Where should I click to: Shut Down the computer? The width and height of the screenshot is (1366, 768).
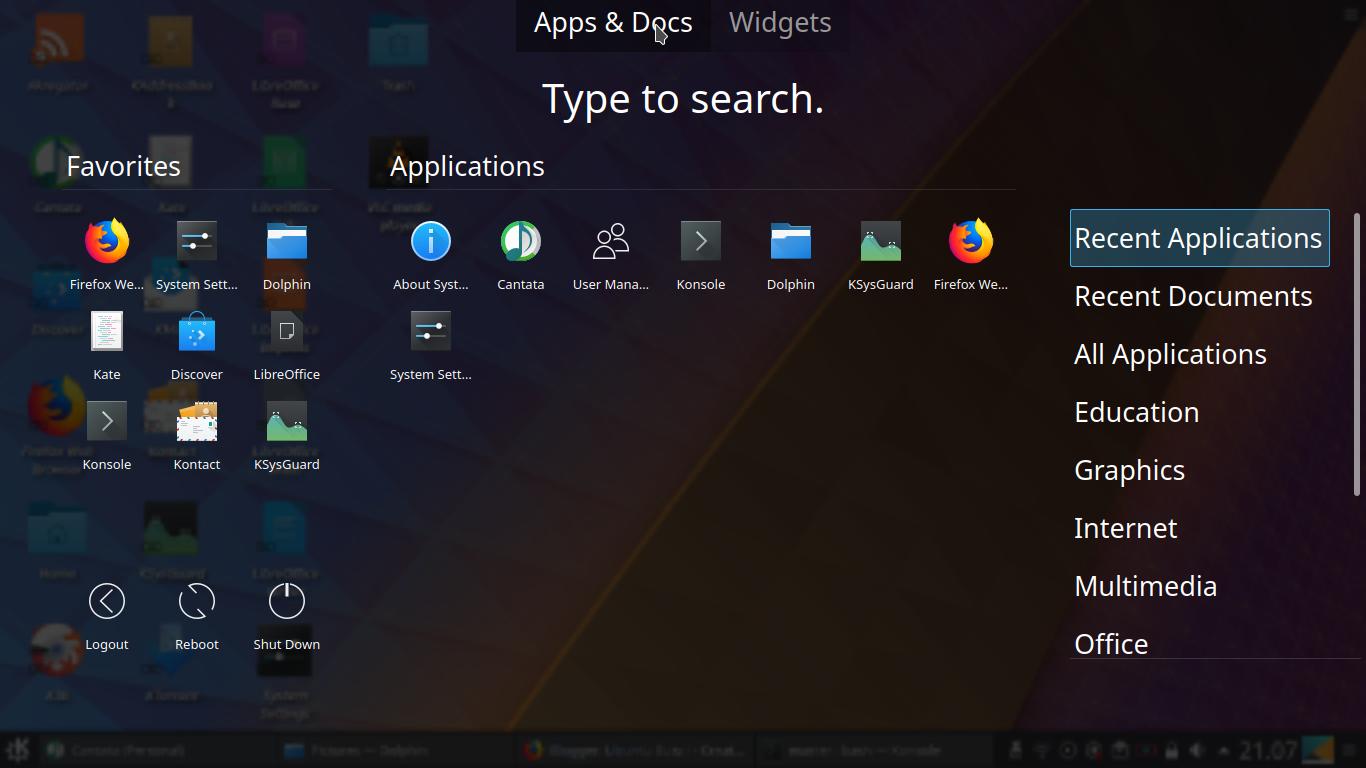click(x=286, y=601)
